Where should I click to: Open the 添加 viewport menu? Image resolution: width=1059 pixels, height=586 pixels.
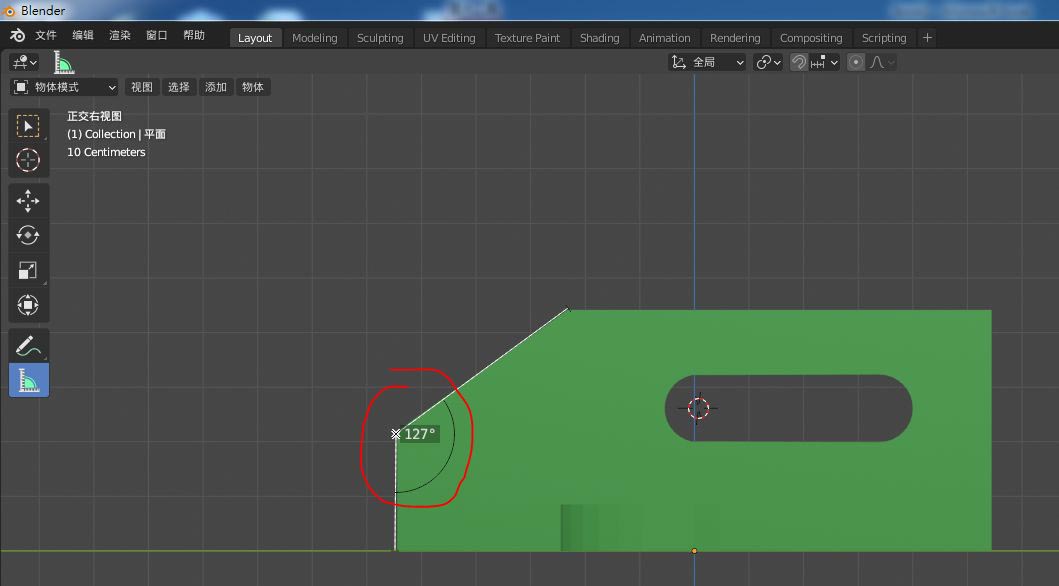tap(216, 87)
